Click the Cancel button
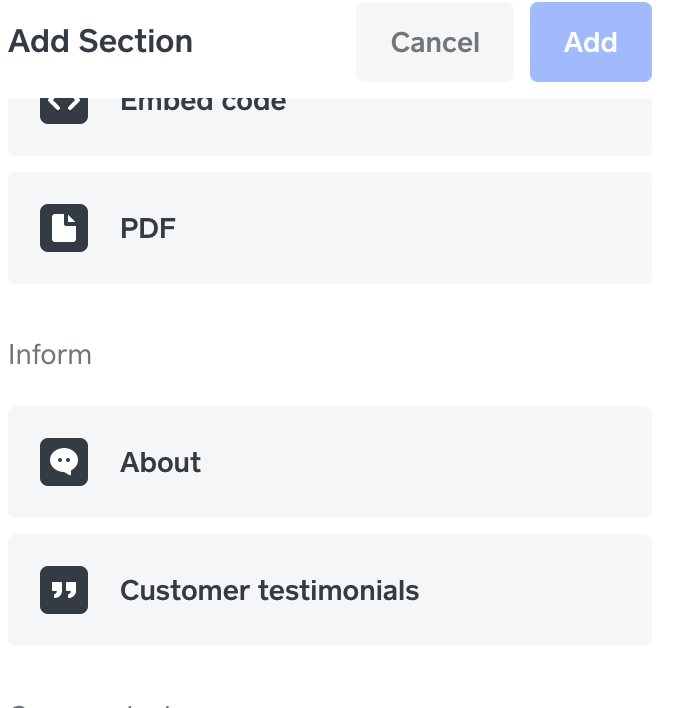This screenshot has width=678, height=708. click(435, 42)
